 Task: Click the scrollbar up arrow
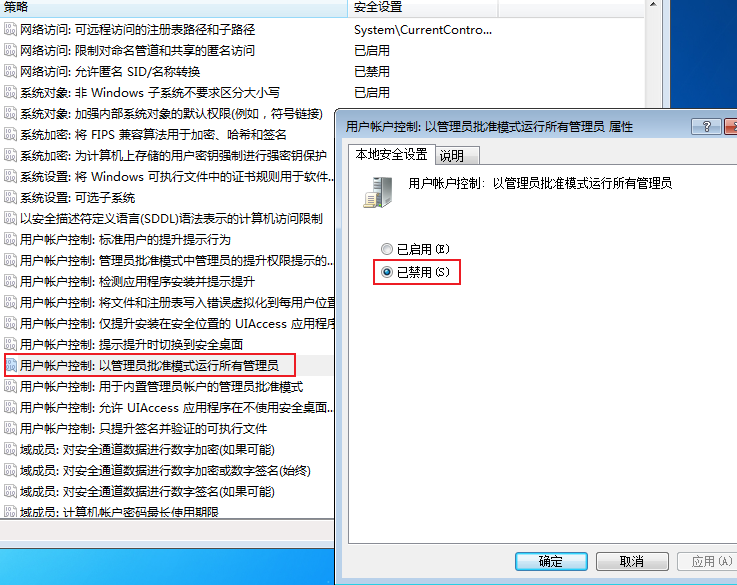[653, 5]
